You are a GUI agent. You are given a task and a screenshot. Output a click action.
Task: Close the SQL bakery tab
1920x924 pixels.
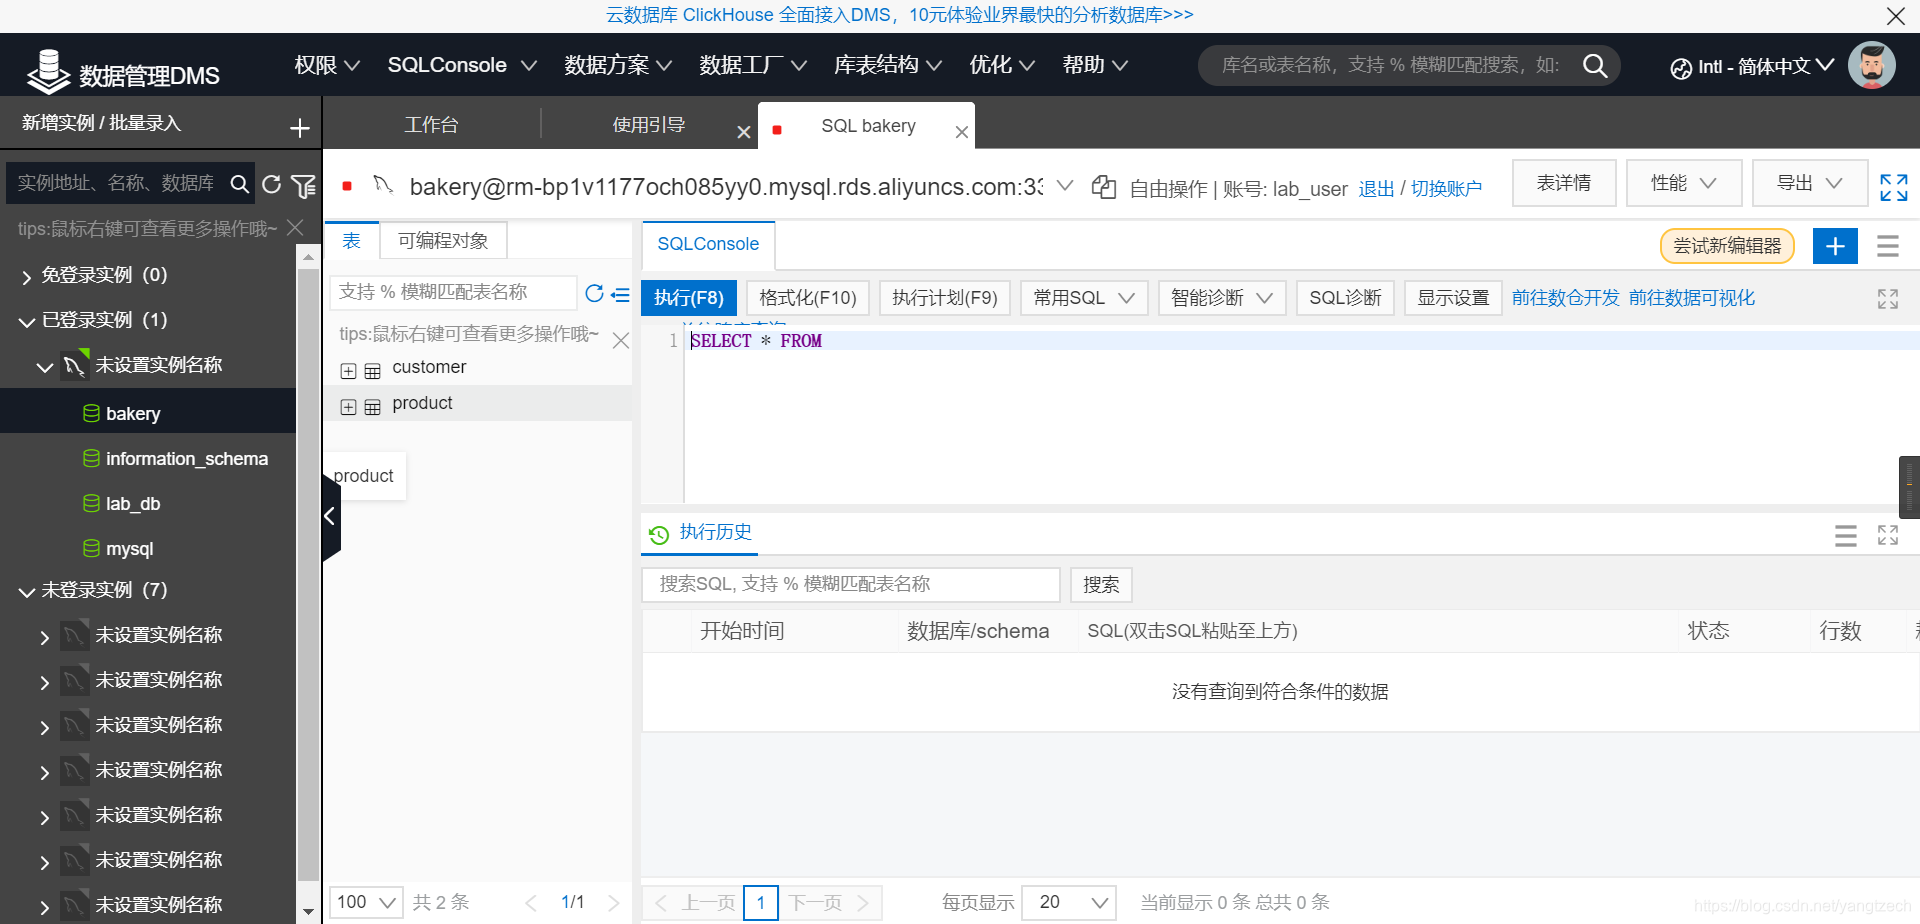click(x=961, y=132)
